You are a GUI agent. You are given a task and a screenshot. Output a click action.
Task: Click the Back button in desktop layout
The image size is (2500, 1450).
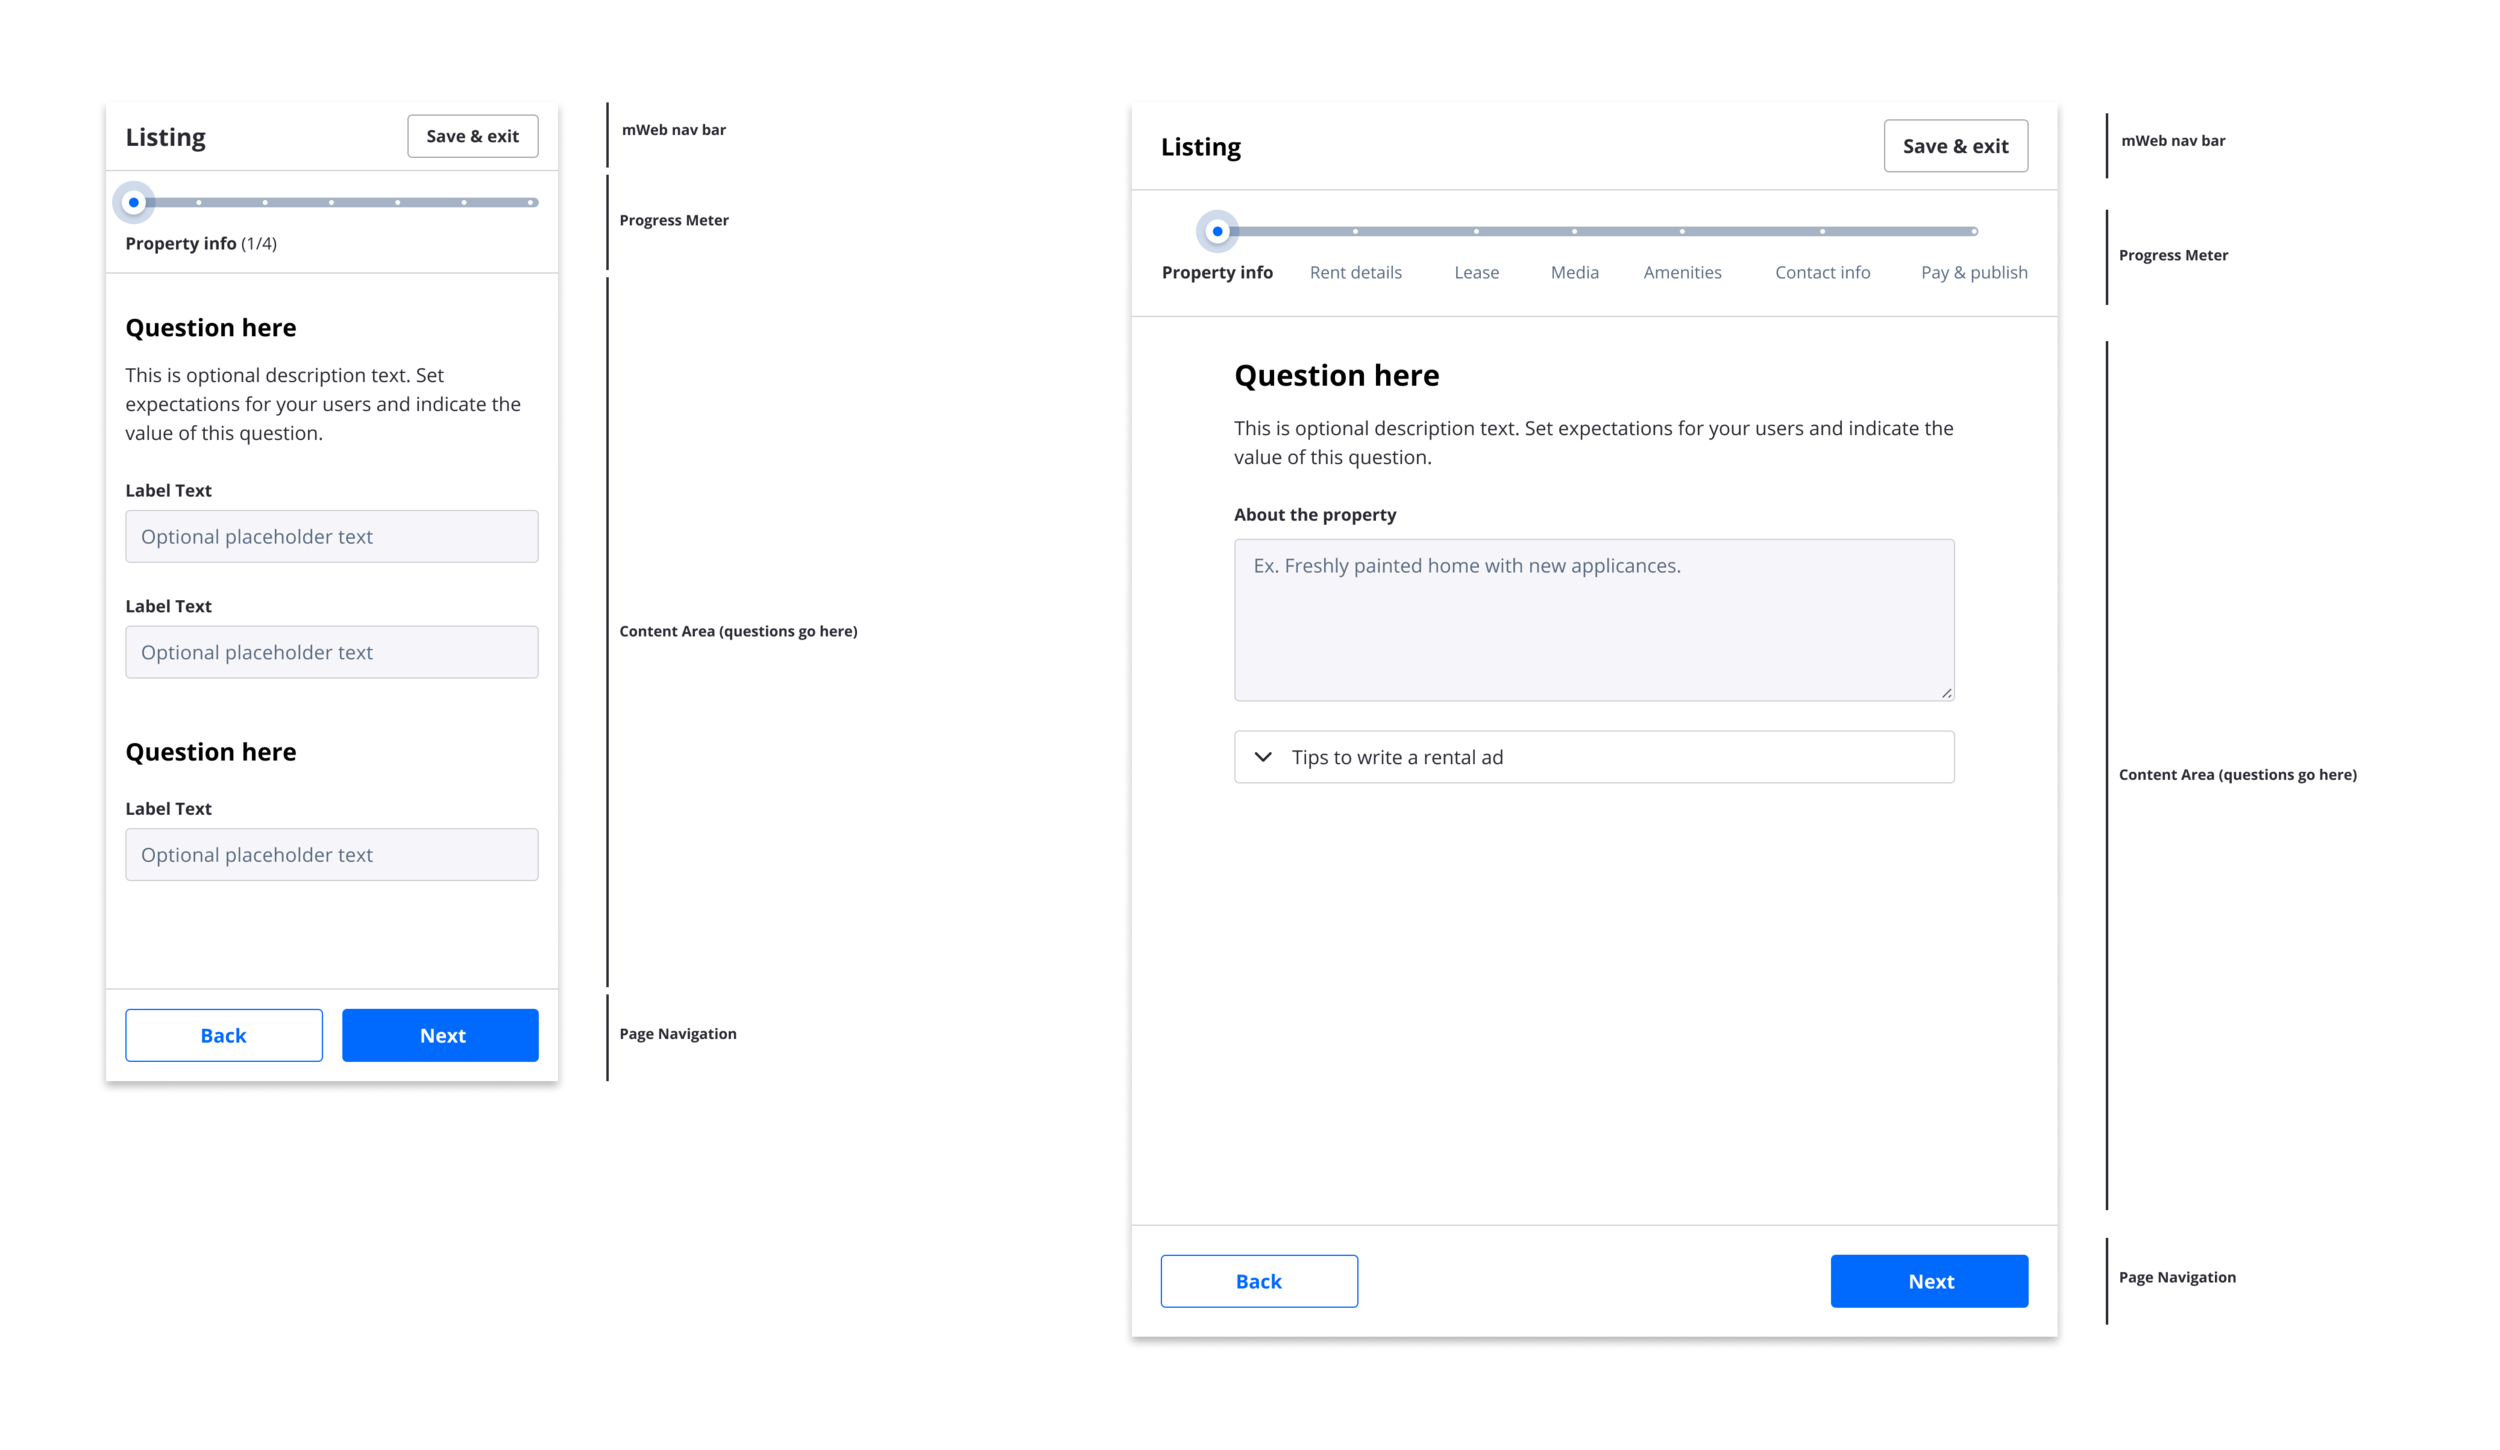[x=1259, y=1281]
